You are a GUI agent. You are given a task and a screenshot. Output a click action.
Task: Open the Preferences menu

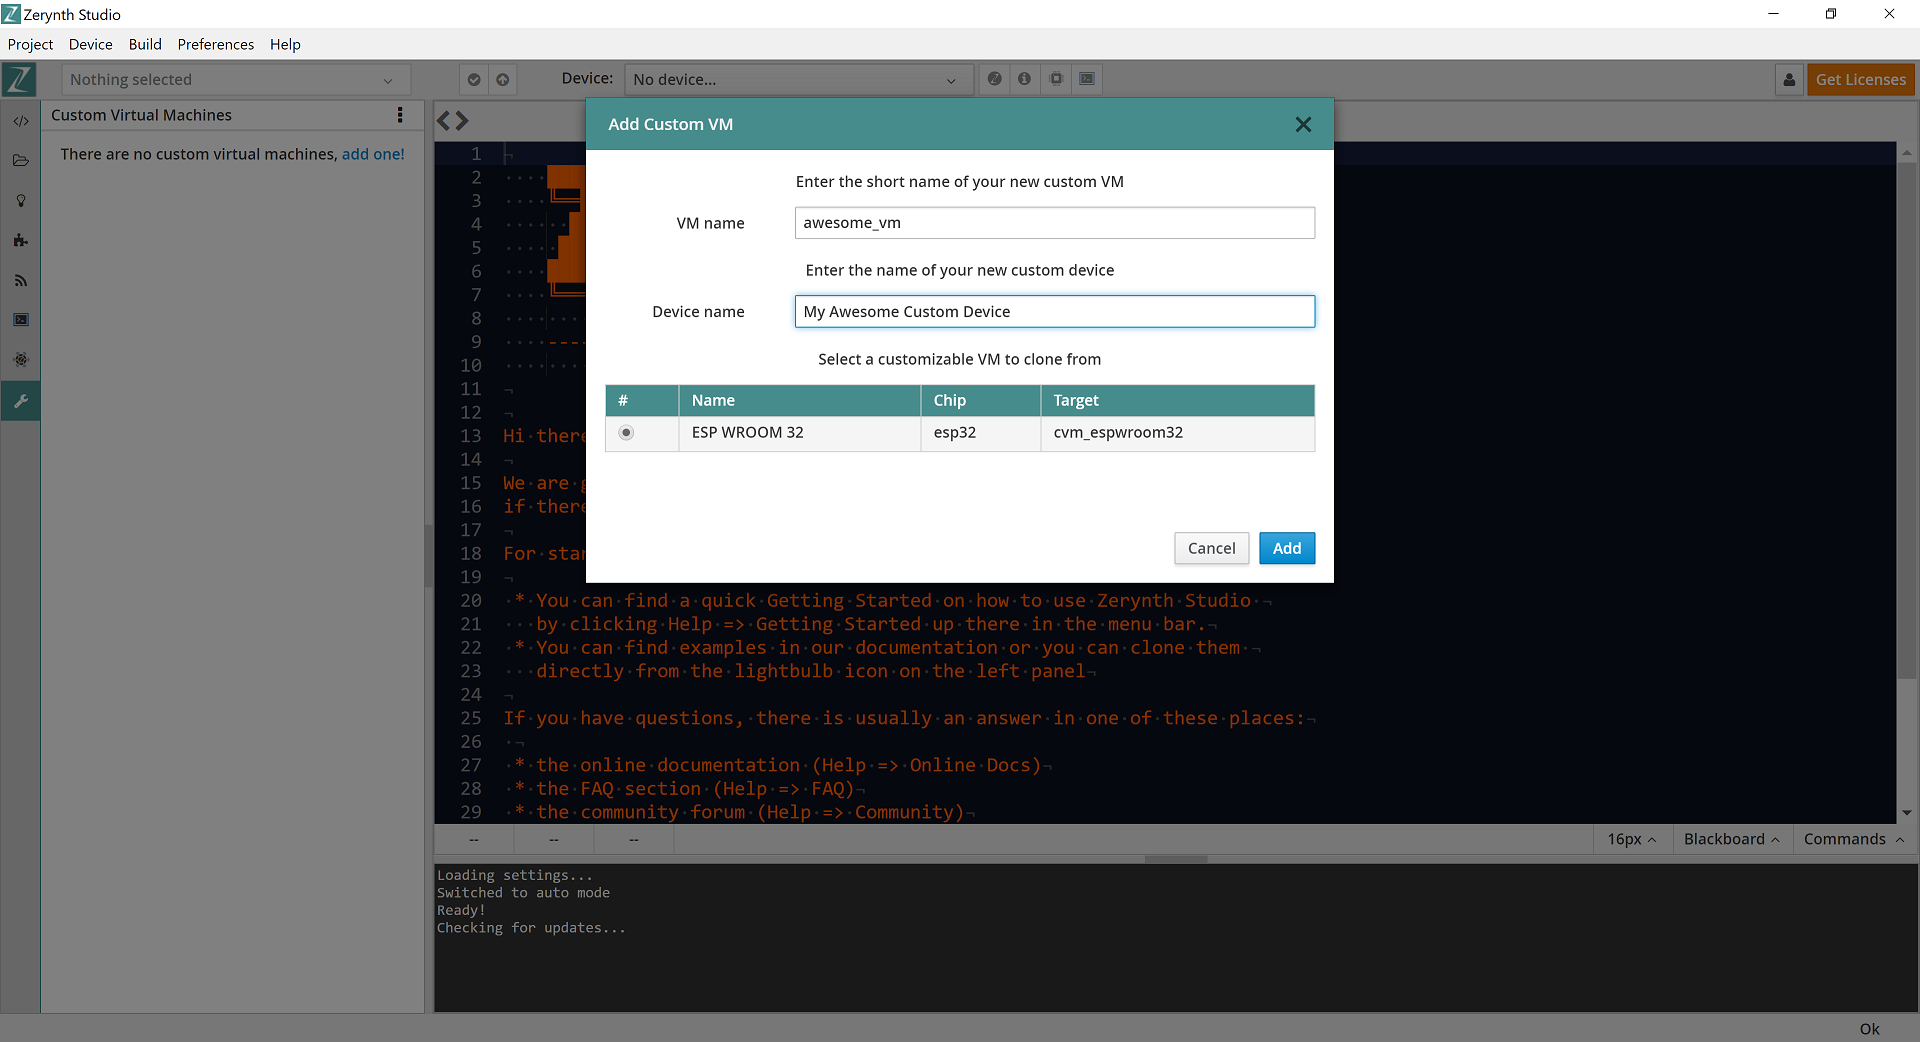[215, 44]
